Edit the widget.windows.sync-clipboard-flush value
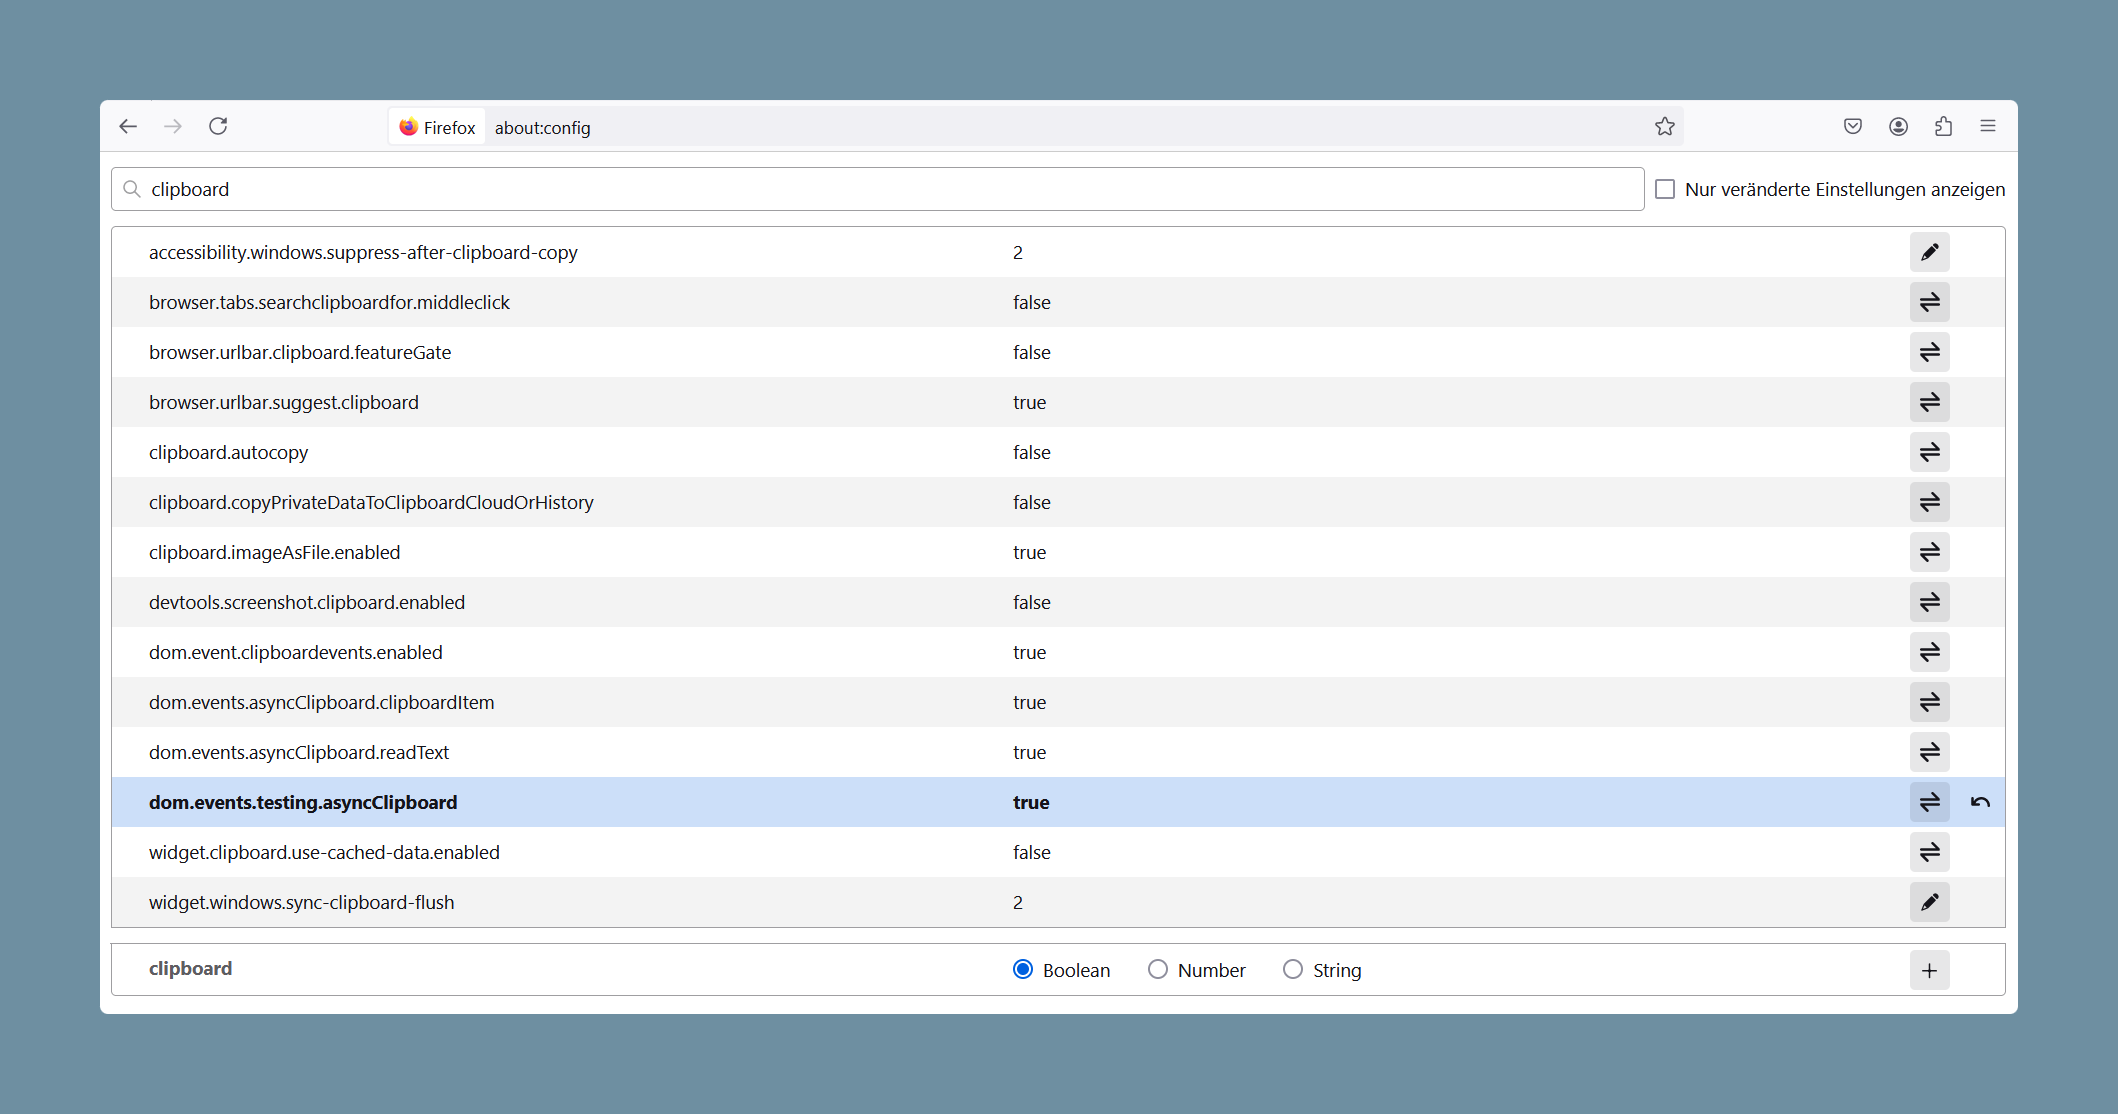The image size is (2118, 1114). pos(1929,902)
